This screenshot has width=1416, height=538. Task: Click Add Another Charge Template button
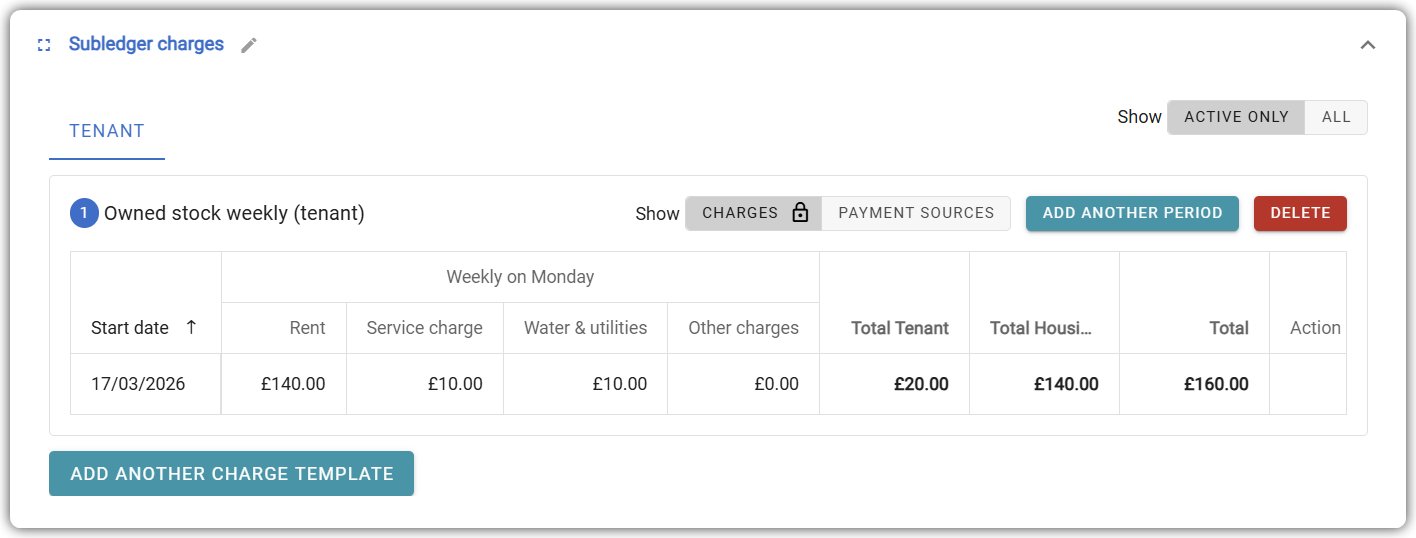[232, 474]
